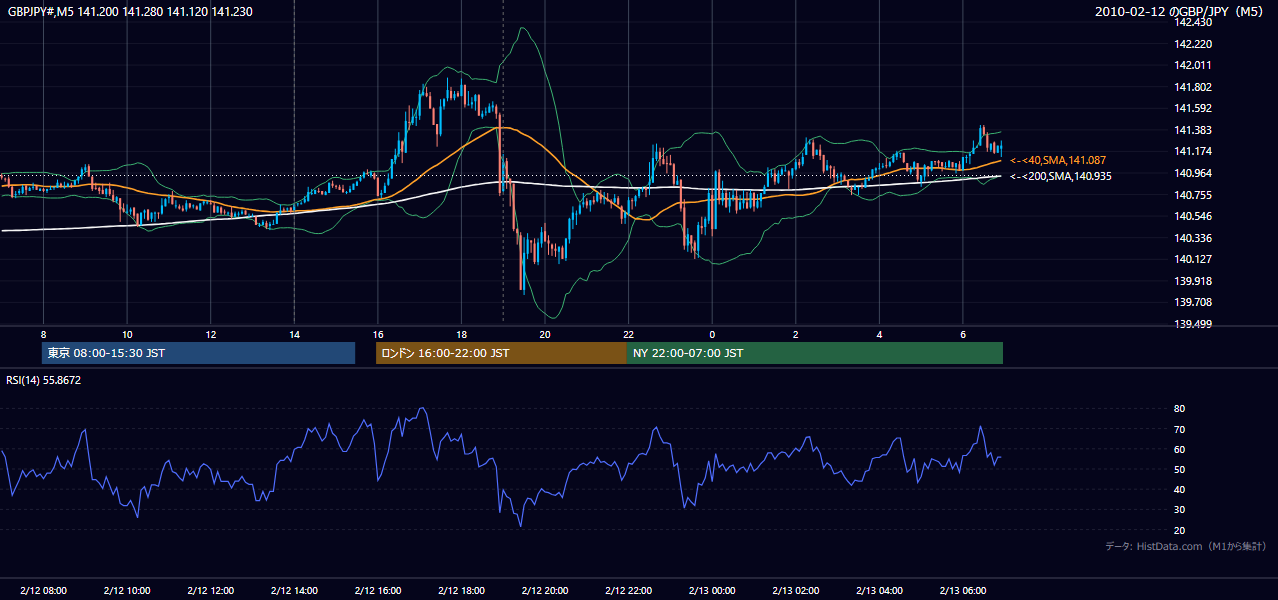Click the RSI(14) 55.8672 indicator label
The height and width of the screenshot is (600, 1278).
click(44, 380)
